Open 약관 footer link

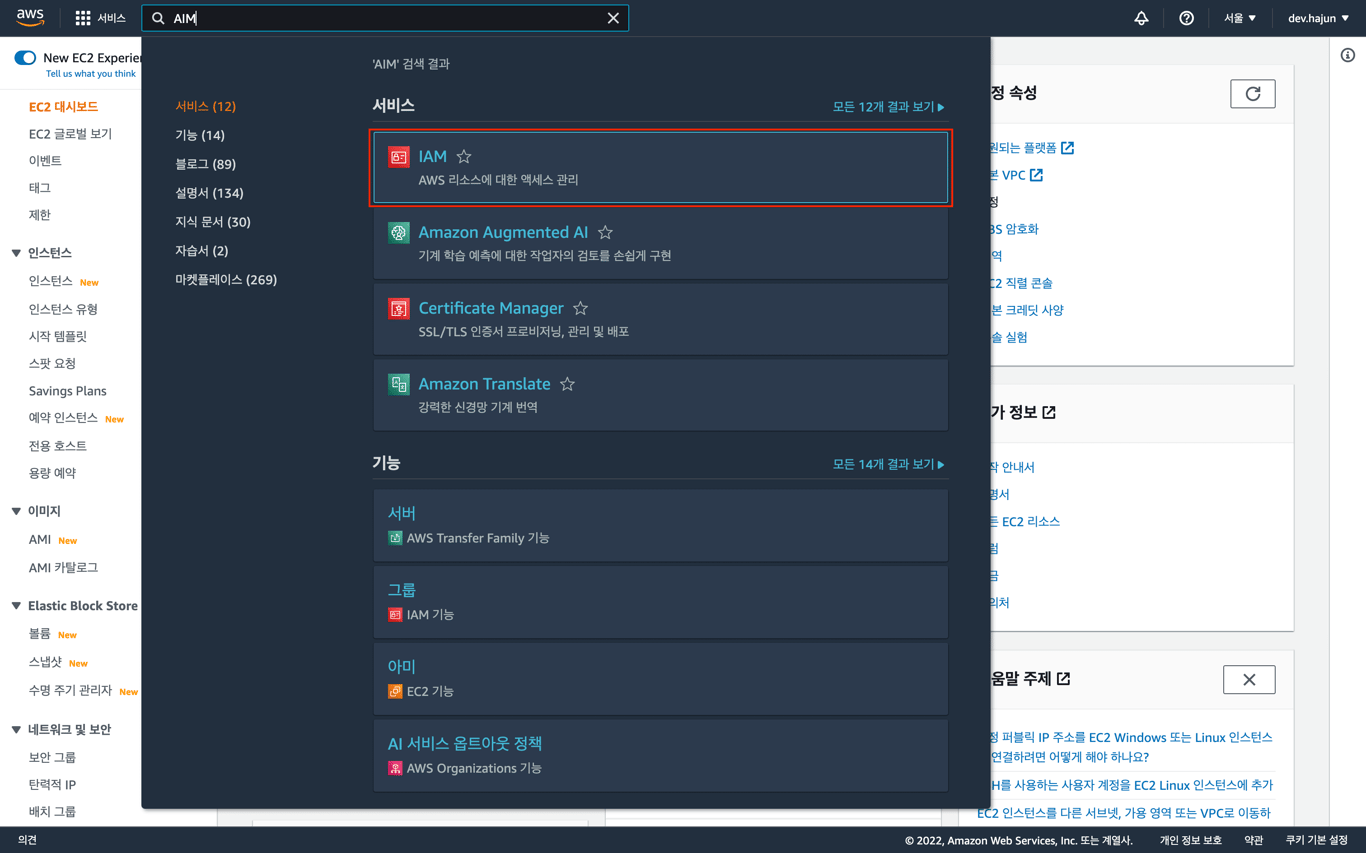pyautogui.click(x=1253, y=840)
